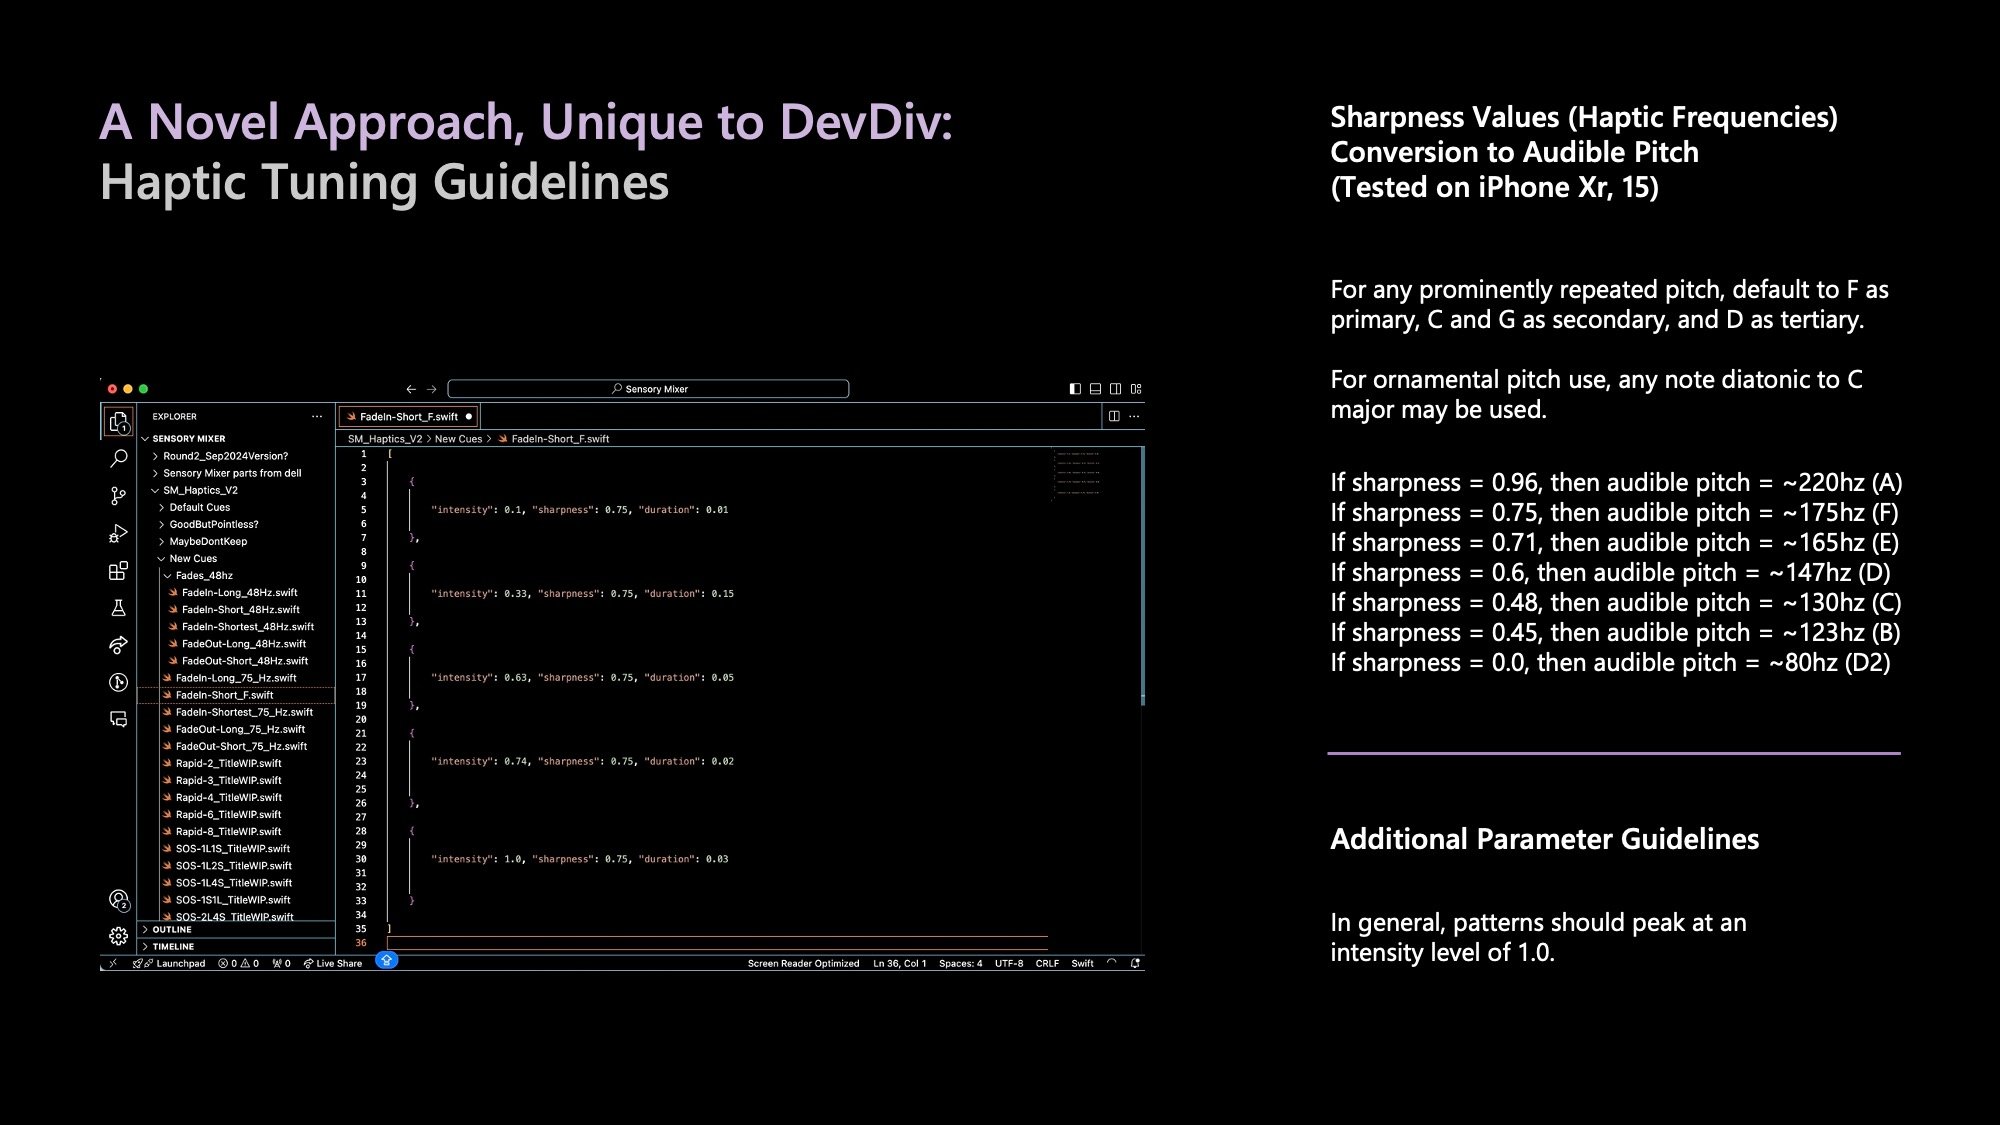Go forward with the right arrow
The image size is (2000, 1125).
(432, 389)
